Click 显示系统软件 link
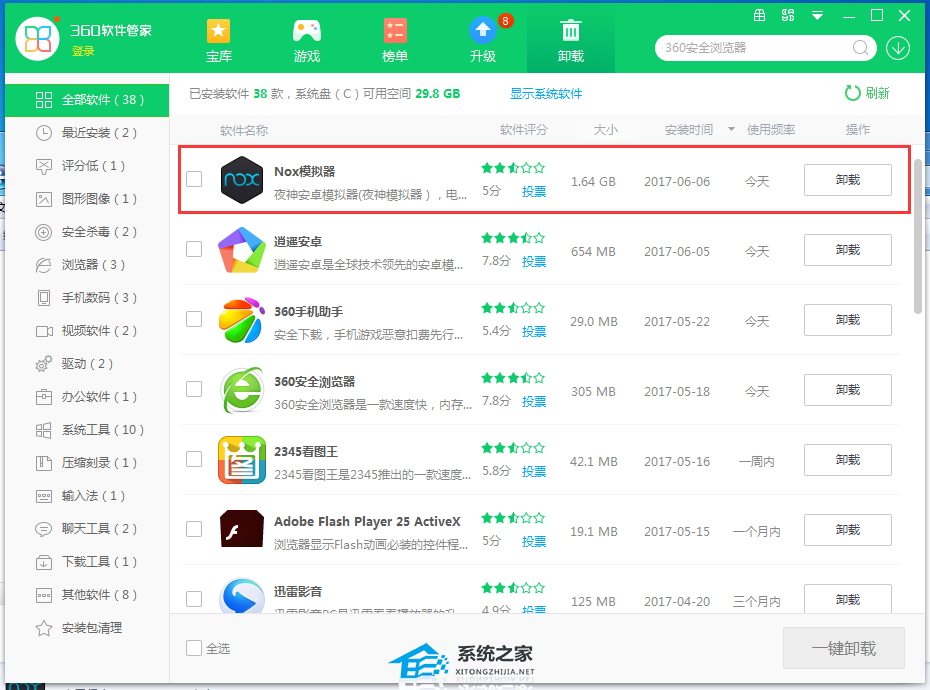Viewport: 930px width, 690px height. point(546,94)
